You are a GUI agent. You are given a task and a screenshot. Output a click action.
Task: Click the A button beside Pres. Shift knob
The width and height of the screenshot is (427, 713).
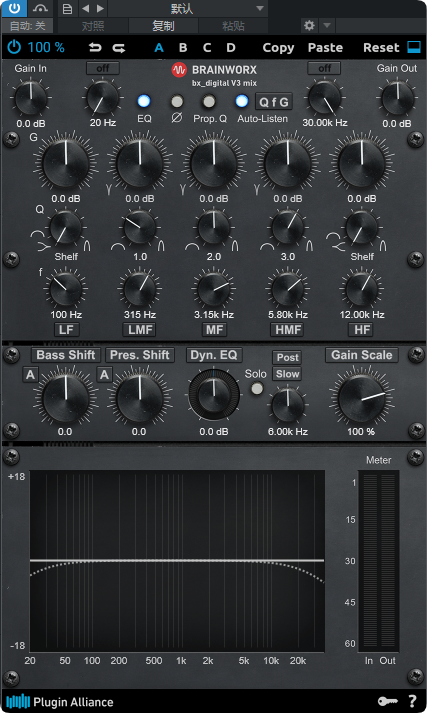[x=104, y=375]
